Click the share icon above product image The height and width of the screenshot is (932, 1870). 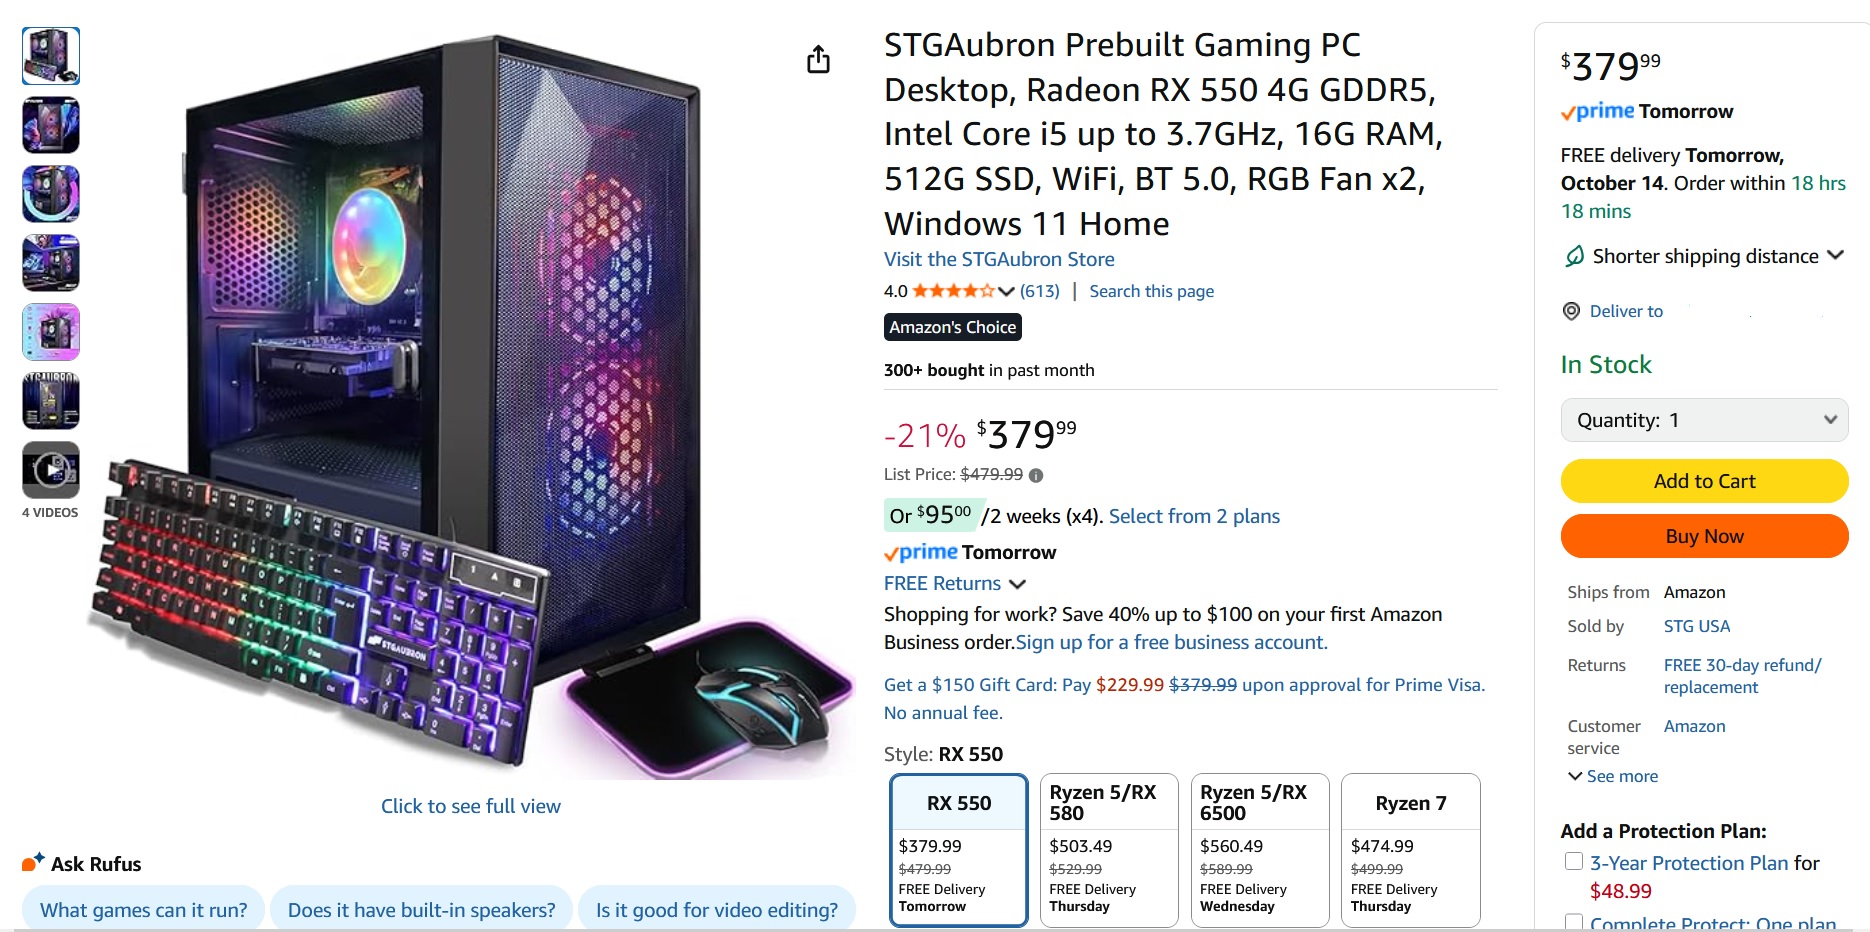818,60
